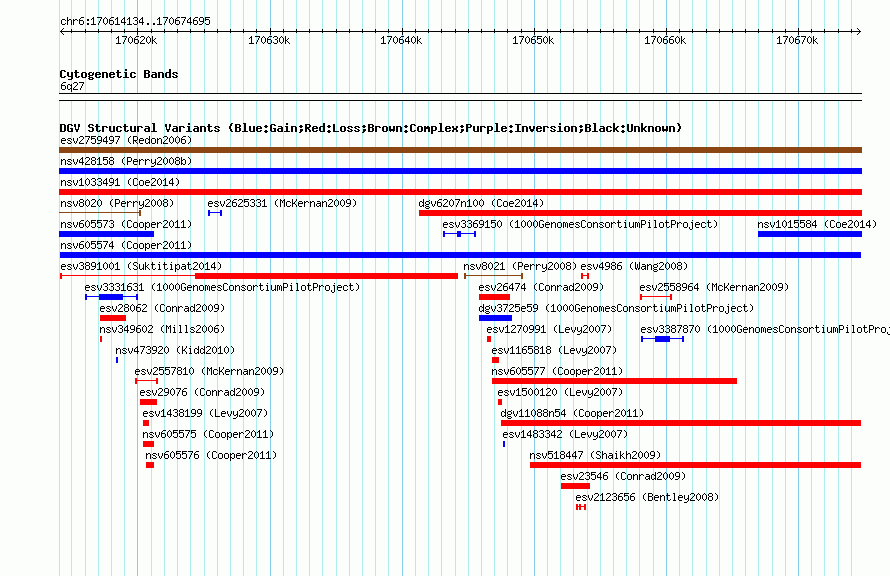Click the Cytogenetic Bands track title
Image resolution: width=890 pixels, height=576 pixels.
119,74
